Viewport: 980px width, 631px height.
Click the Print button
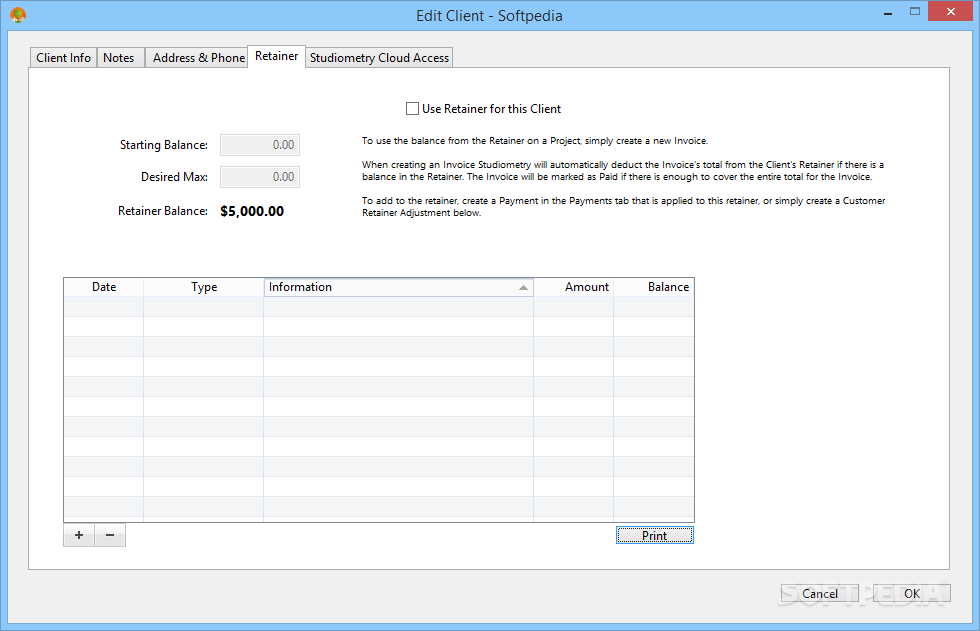point(654,535)
